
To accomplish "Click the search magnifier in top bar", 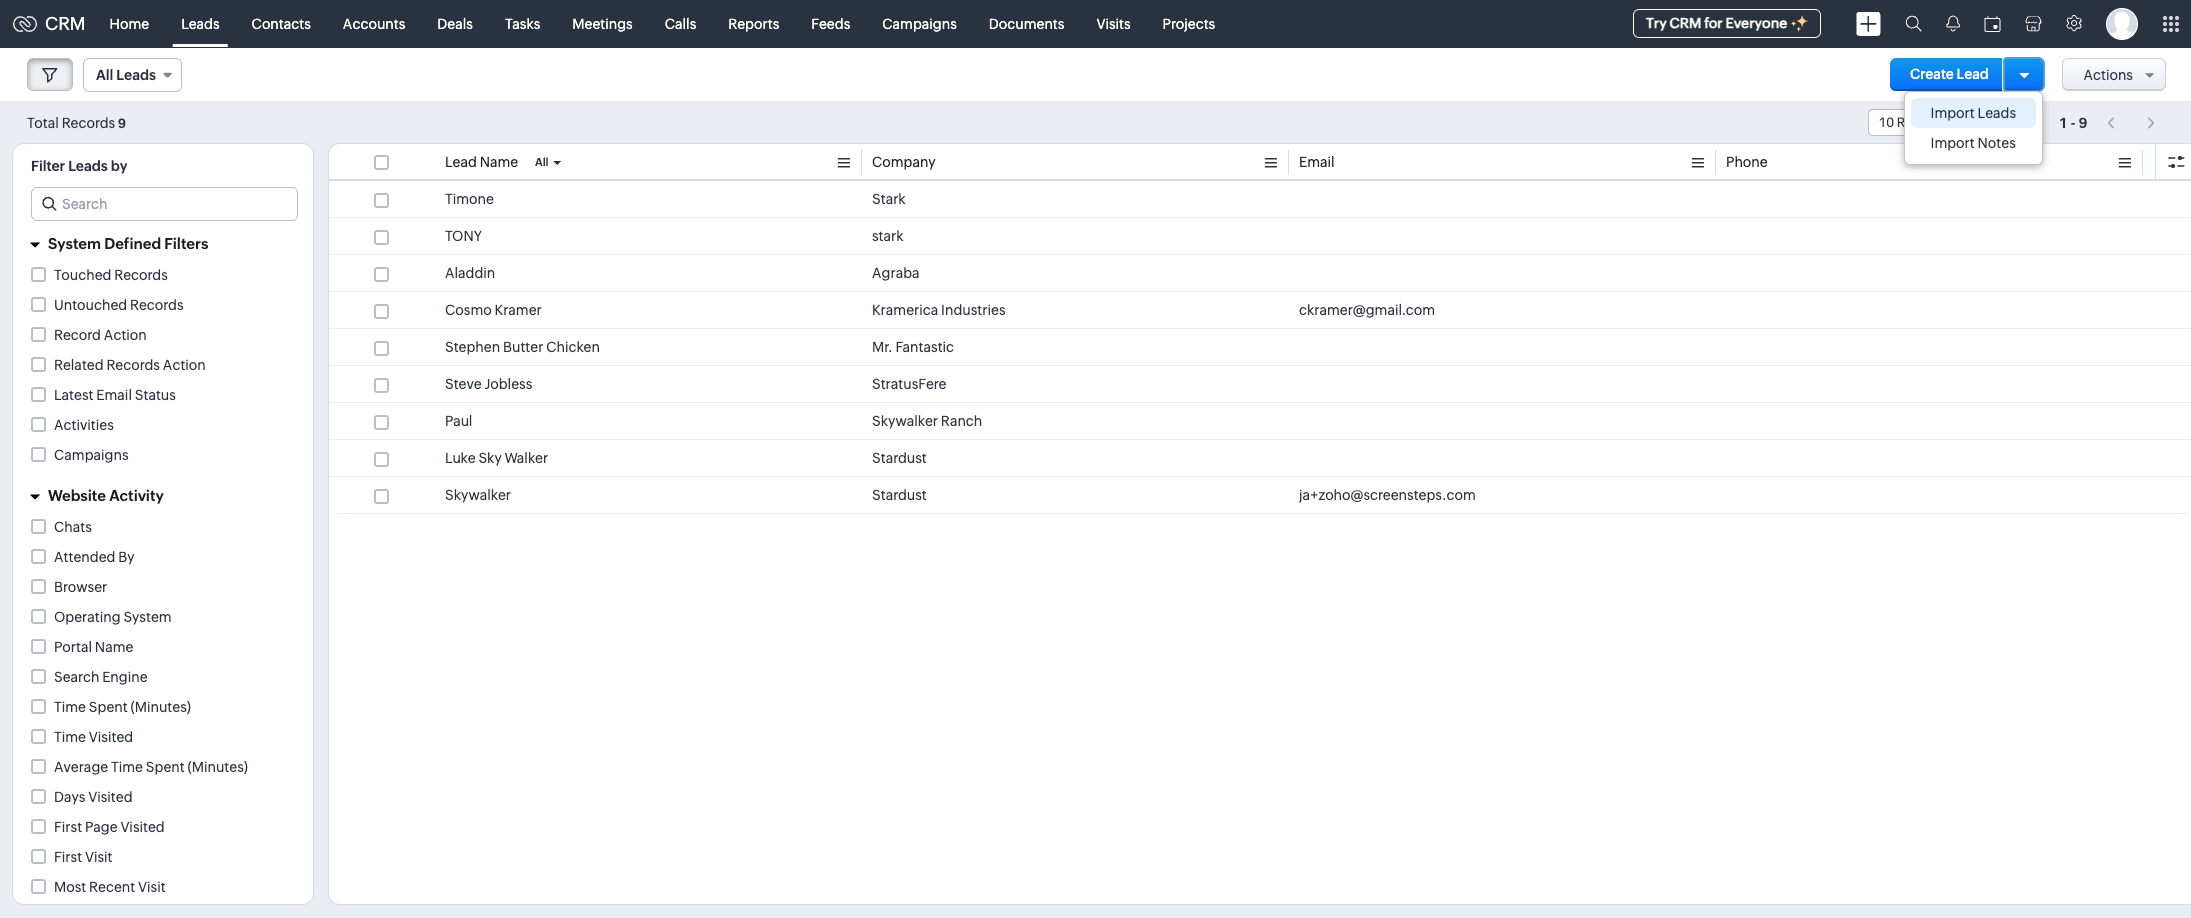I will (x=1913, y=24).
